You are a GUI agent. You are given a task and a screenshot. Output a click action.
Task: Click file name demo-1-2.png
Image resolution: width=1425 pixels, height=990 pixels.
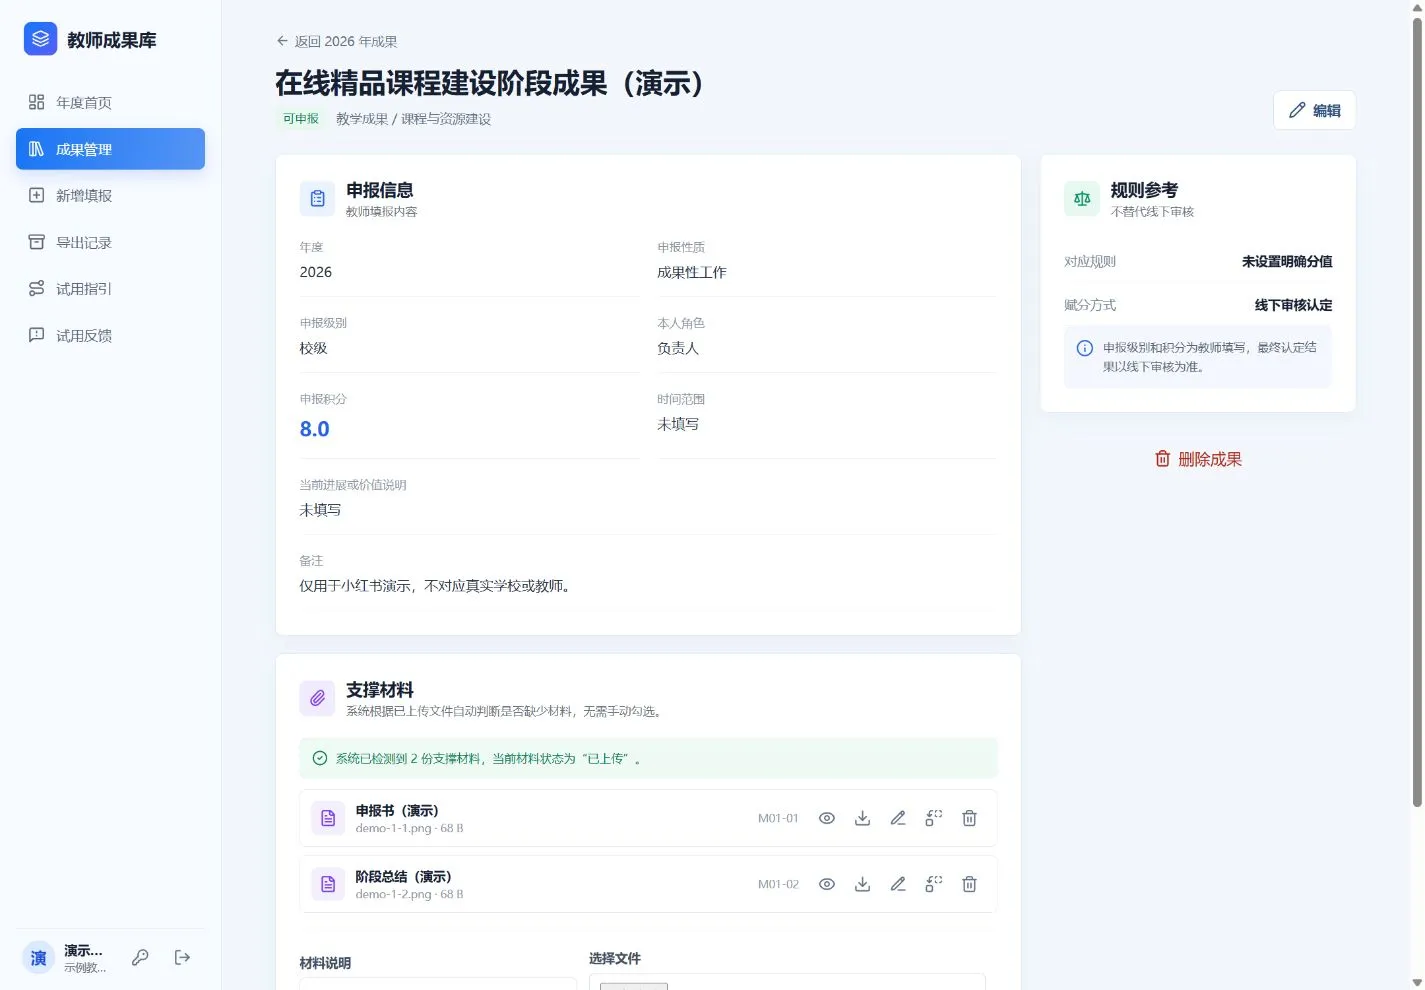[393, 894]
